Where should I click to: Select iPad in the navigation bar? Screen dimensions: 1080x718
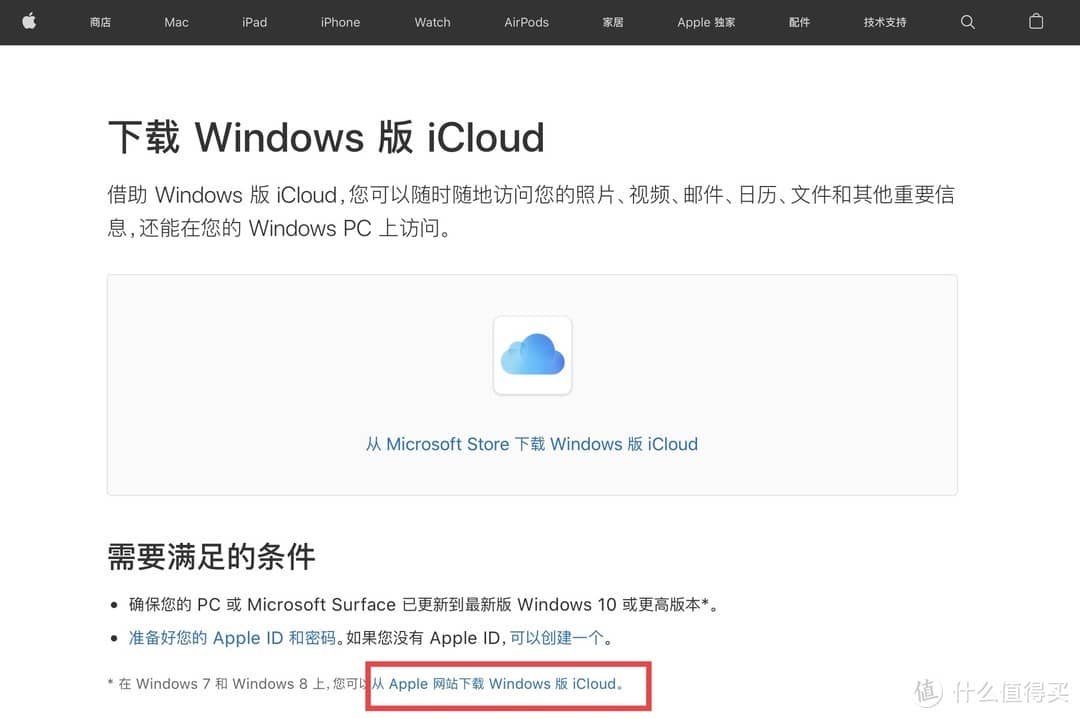(x=254, y=22)
